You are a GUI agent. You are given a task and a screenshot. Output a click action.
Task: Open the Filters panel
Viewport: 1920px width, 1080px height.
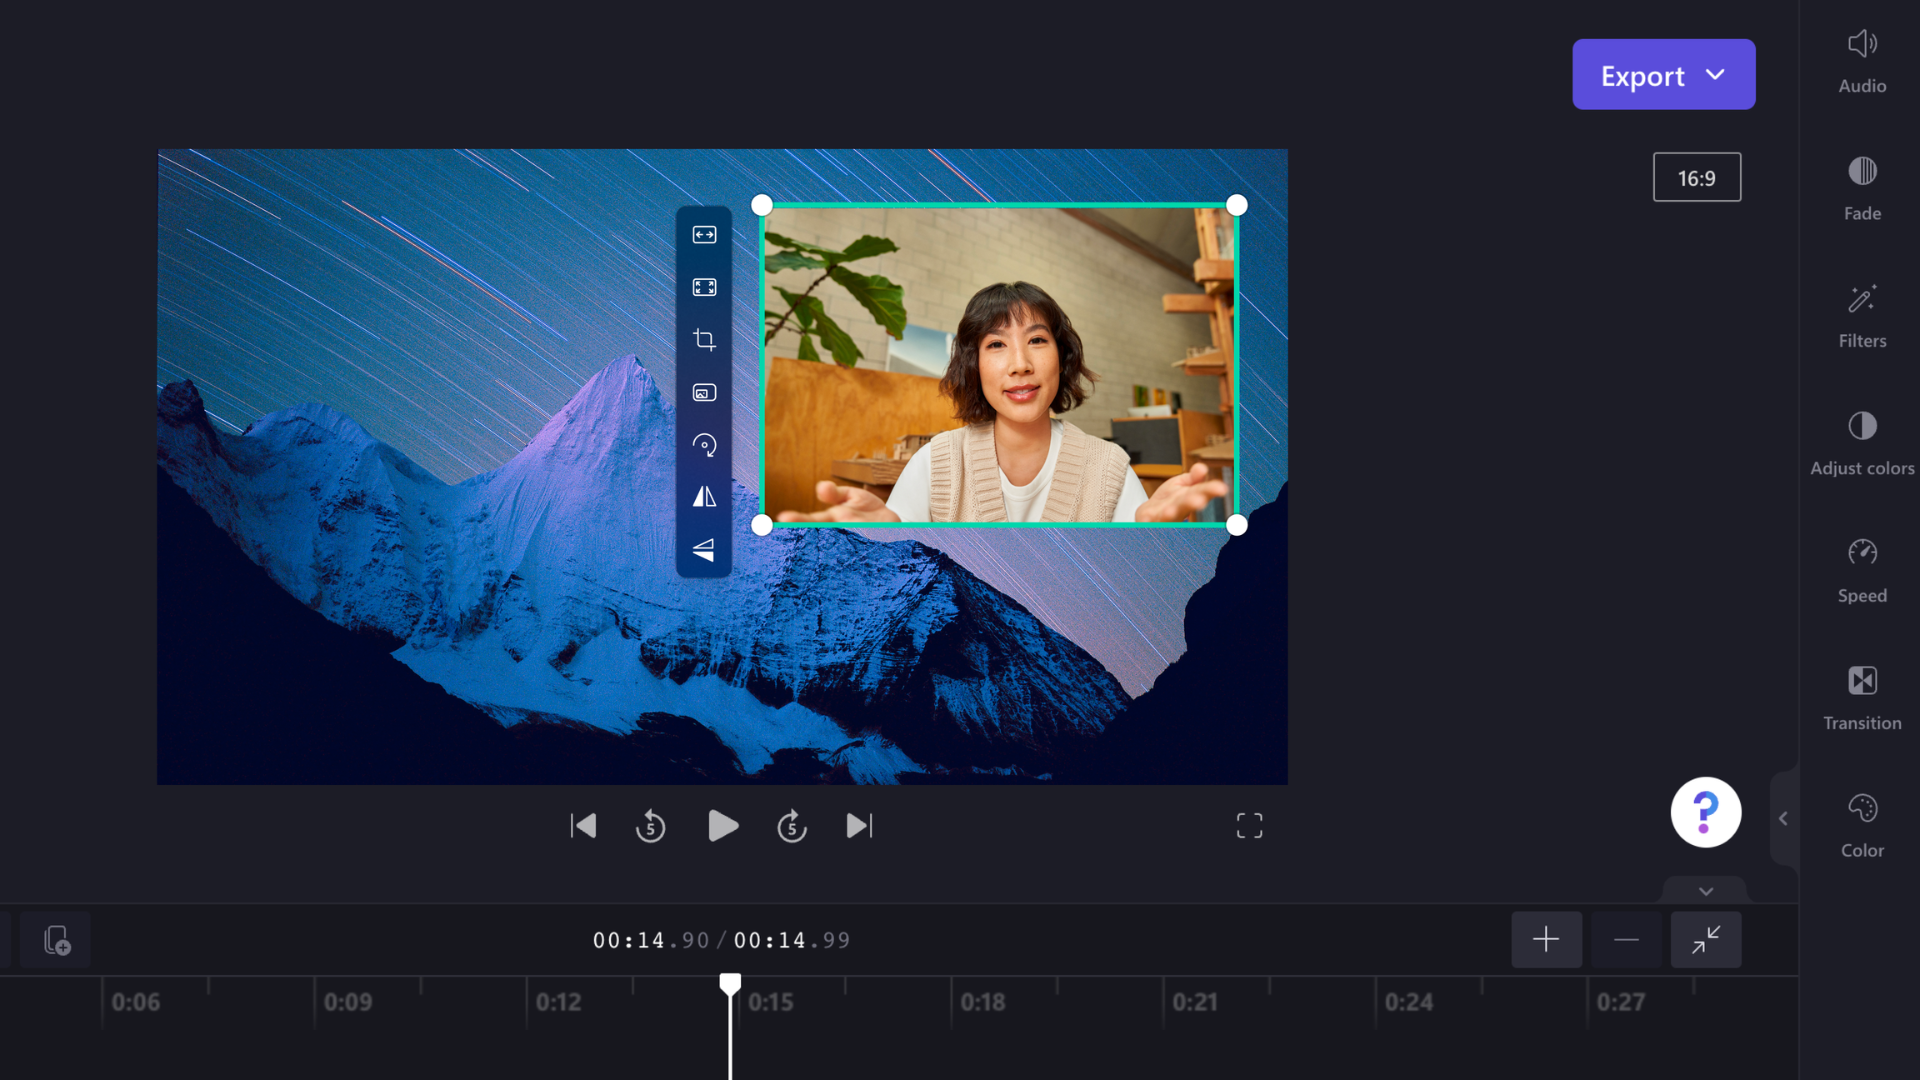[x=1862, y=315]
